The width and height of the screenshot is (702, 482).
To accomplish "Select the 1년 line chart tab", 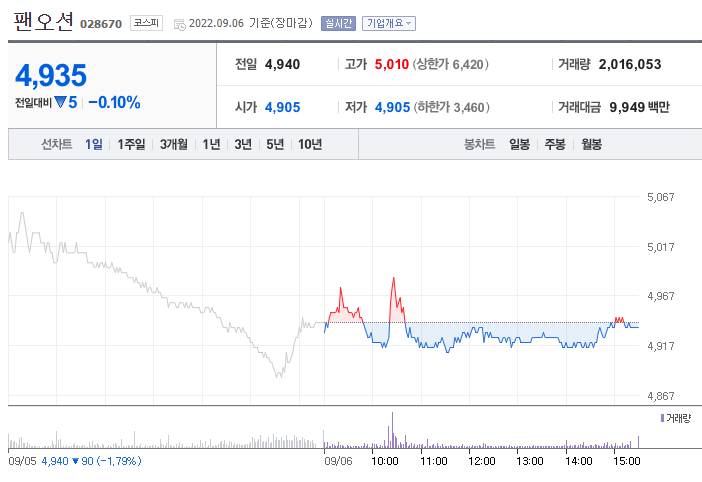I will (211, 144).
